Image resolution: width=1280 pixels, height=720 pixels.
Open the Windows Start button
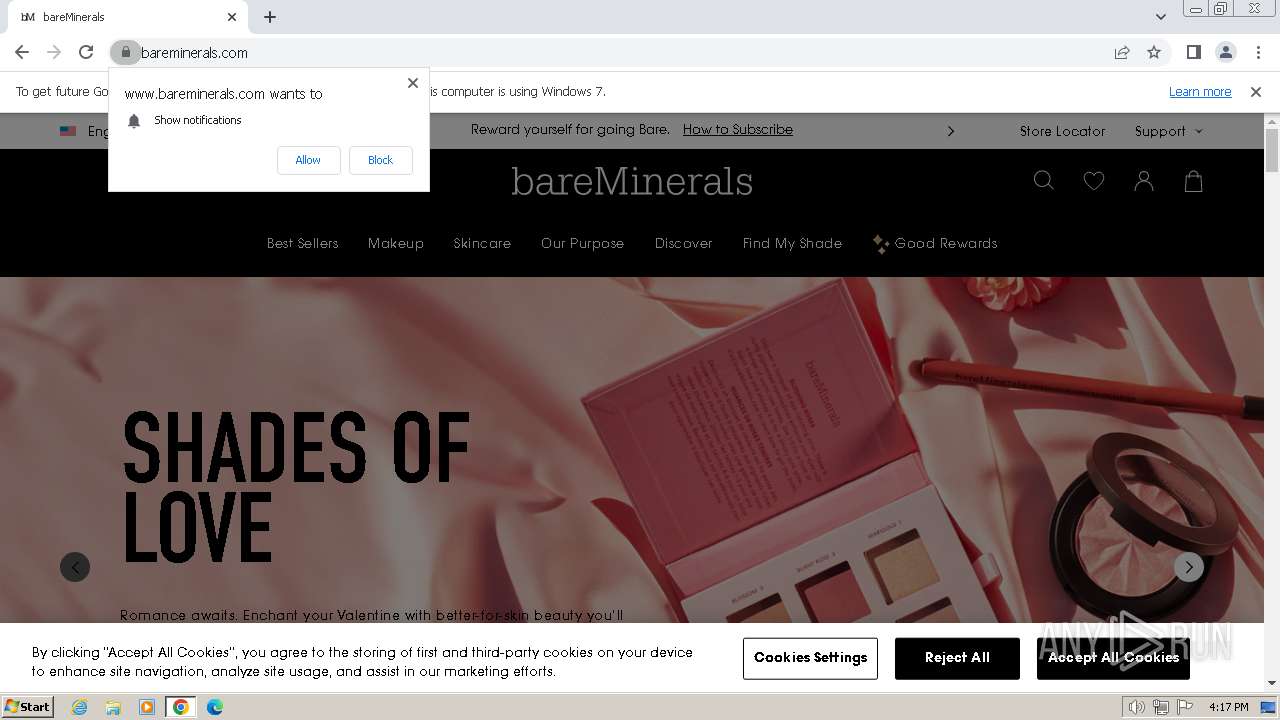click(x=27, y=706)
